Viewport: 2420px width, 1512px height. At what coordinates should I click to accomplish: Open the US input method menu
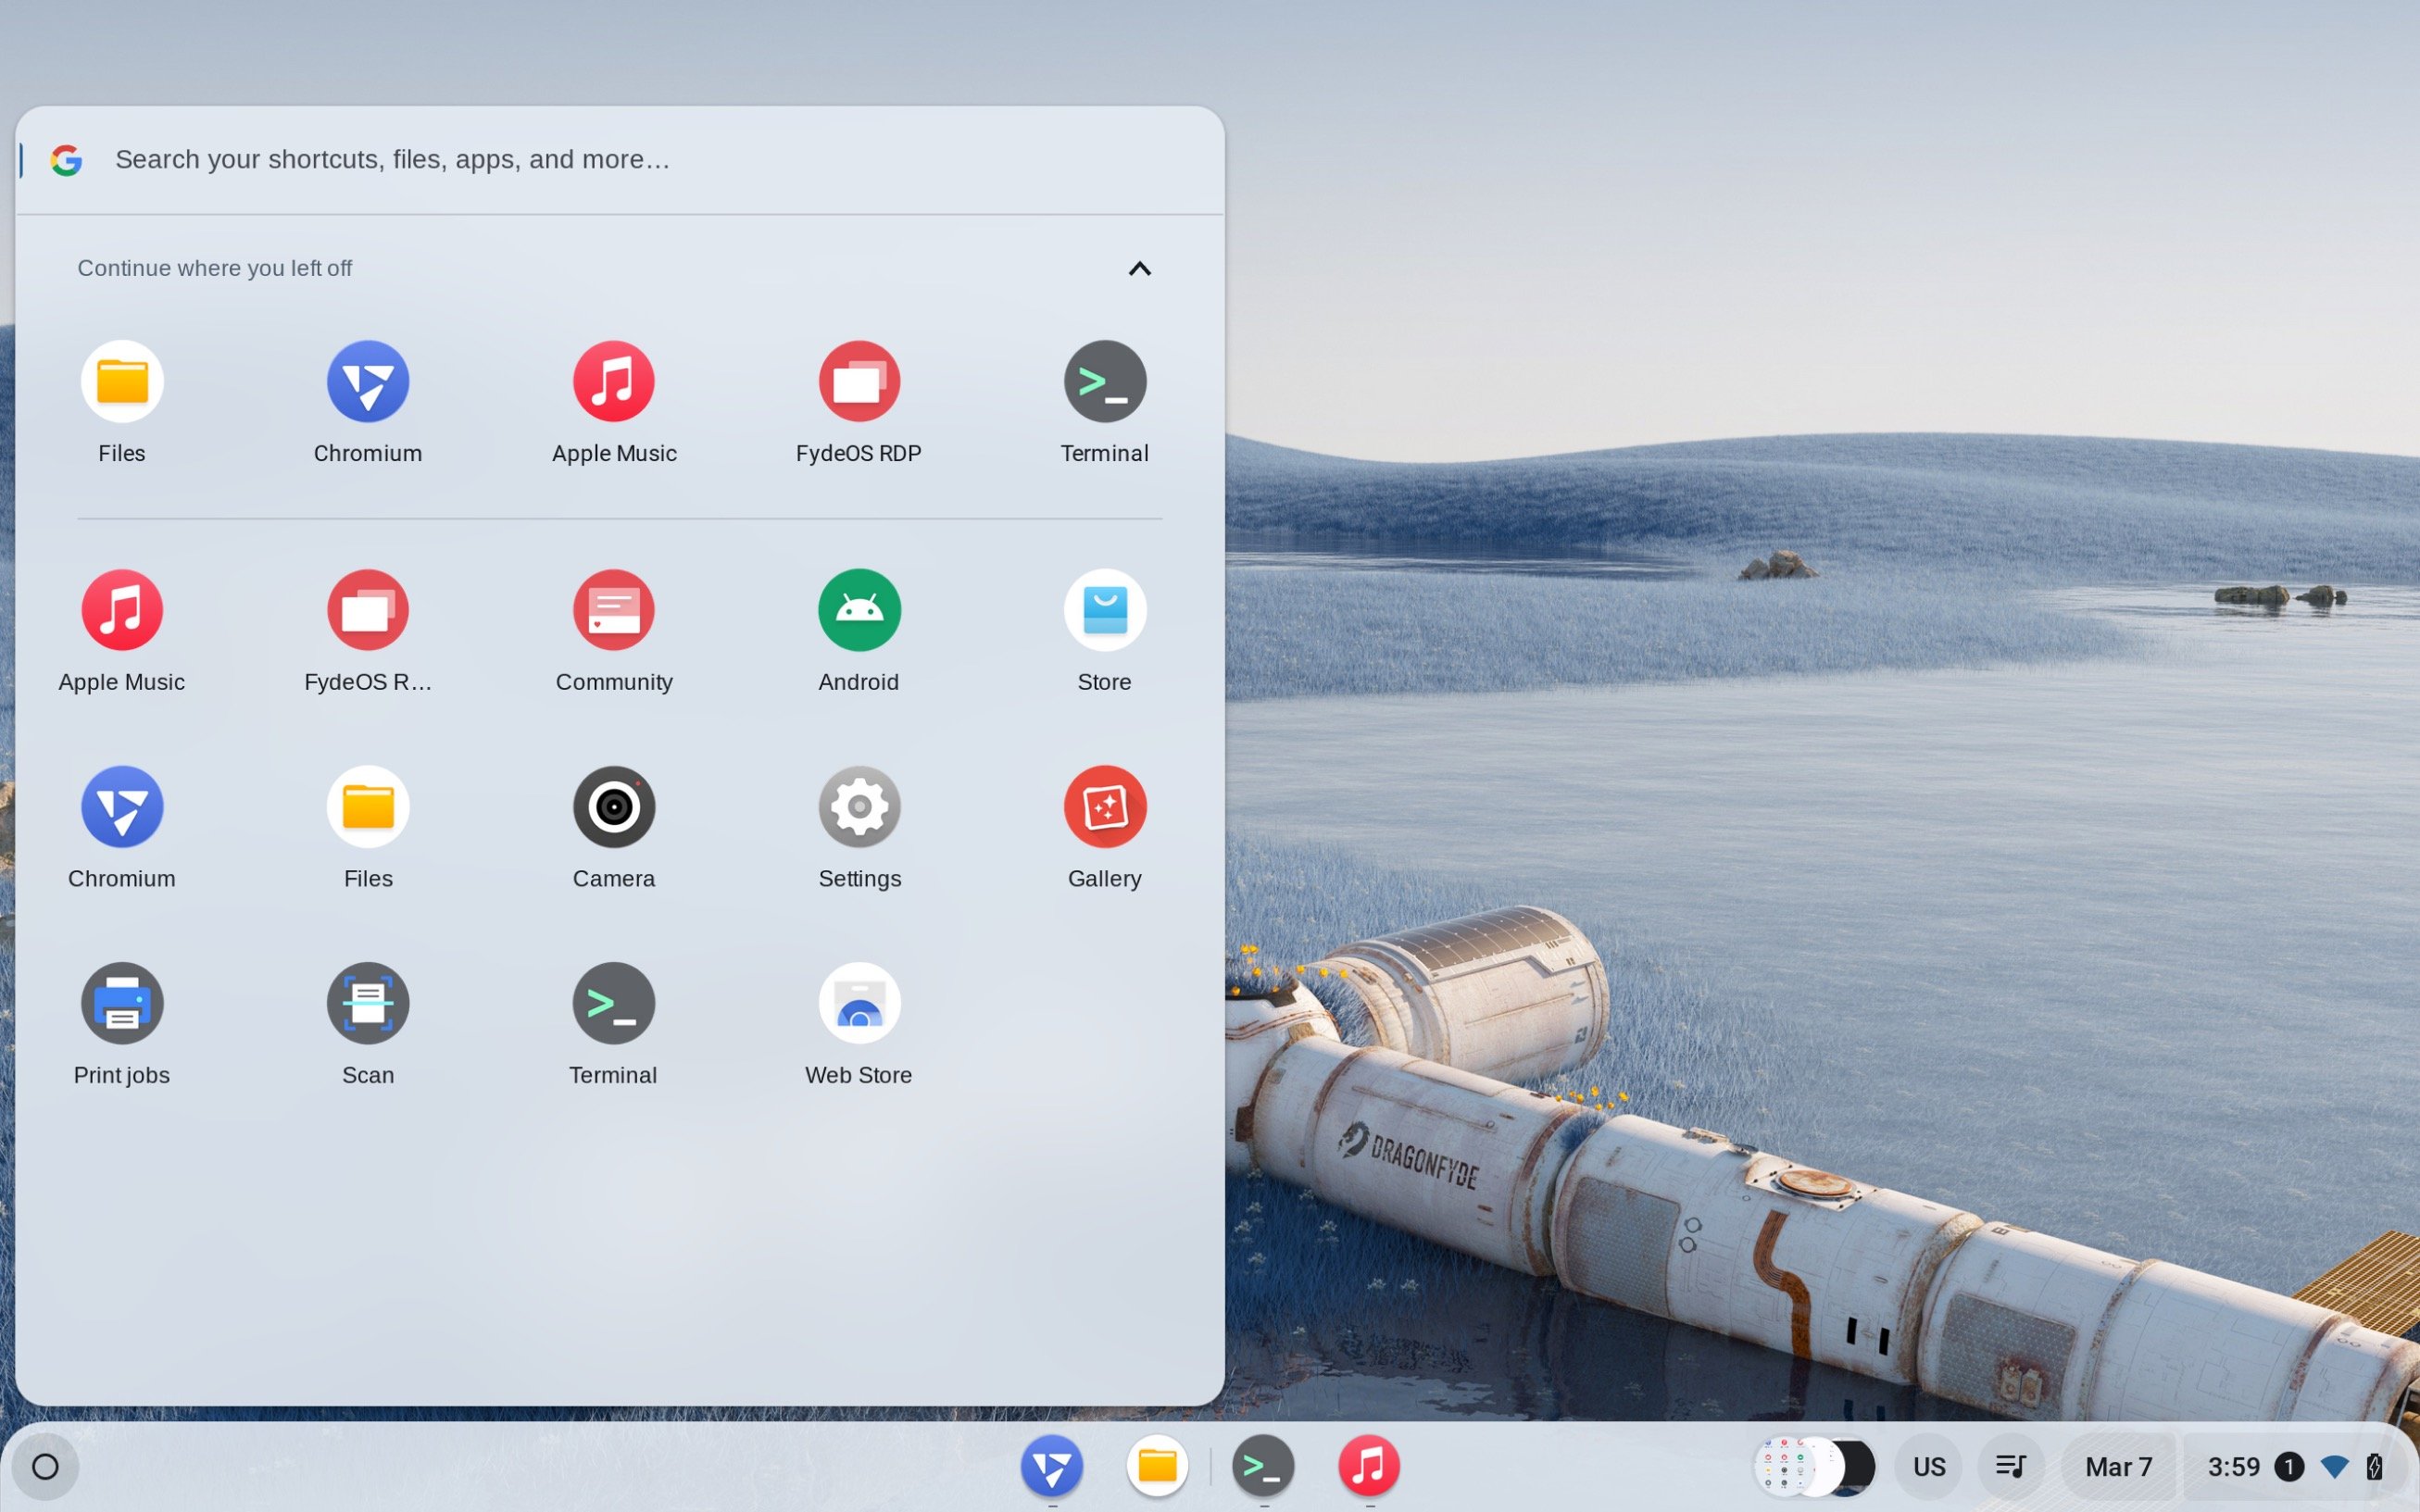tap(1928, 1467)
